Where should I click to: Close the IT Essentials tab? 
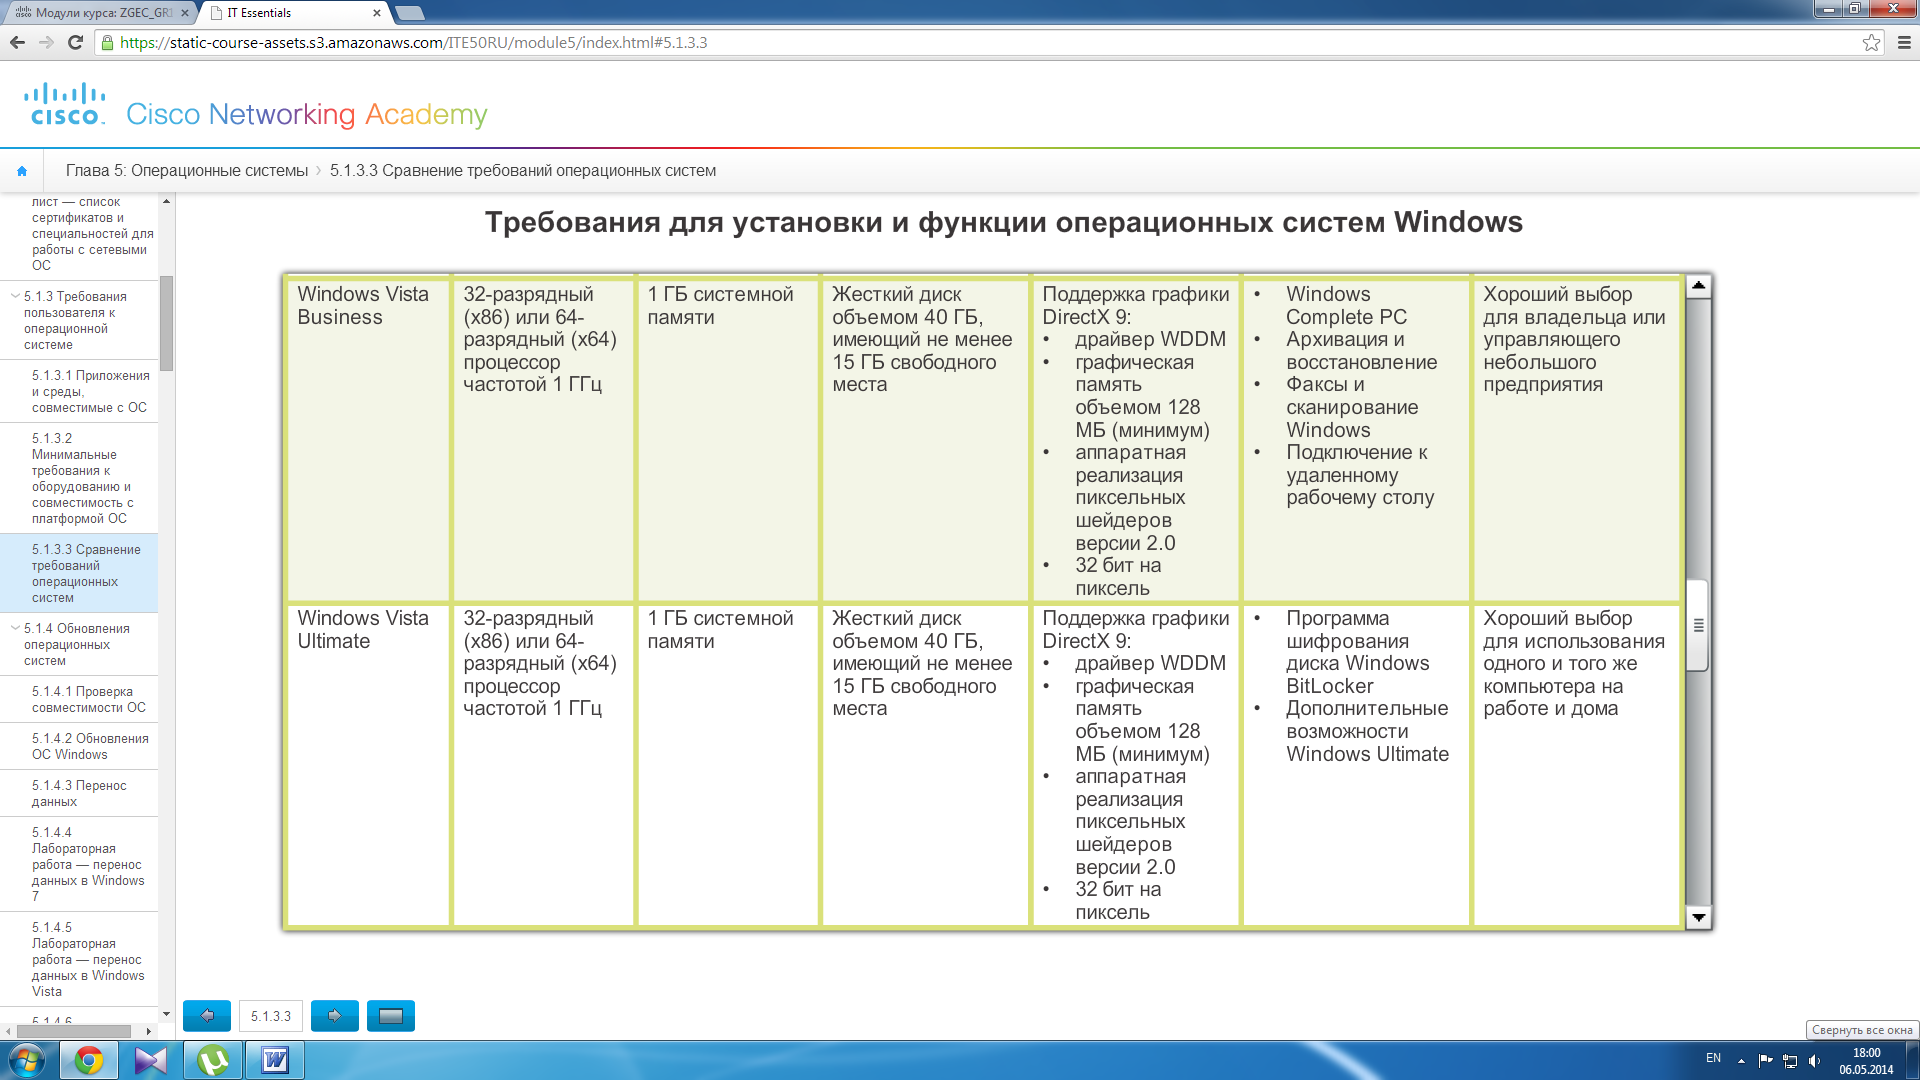[377, 13]
